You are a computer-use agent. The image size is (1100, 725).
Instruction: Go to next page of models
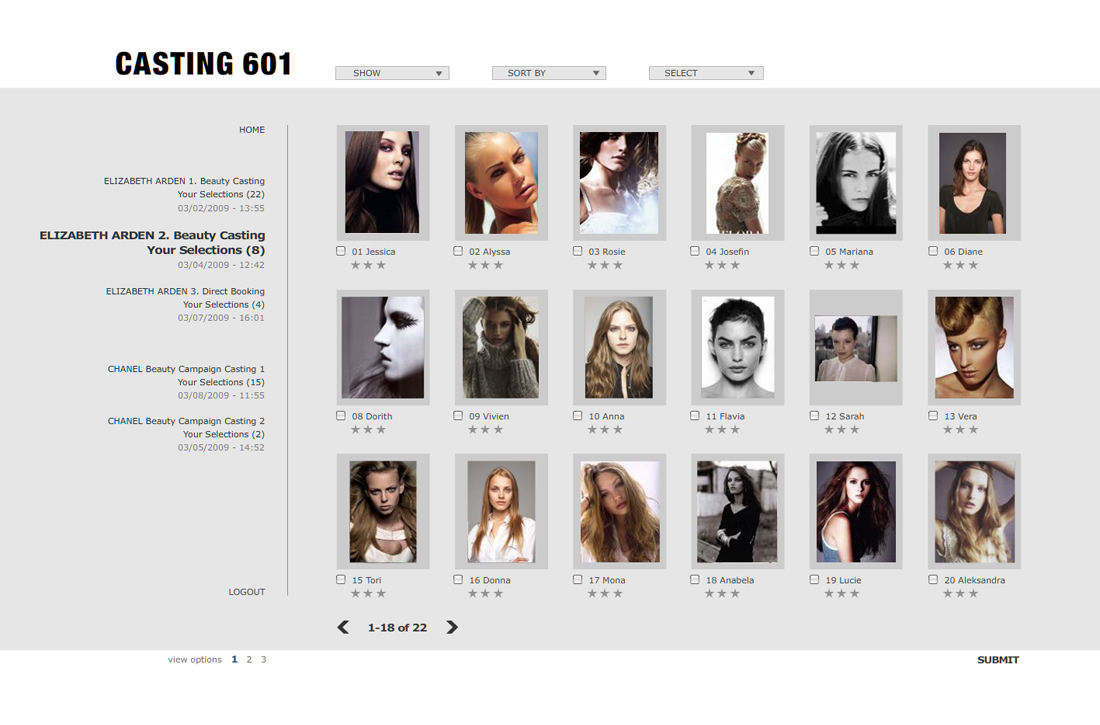[x=452, y=627]
